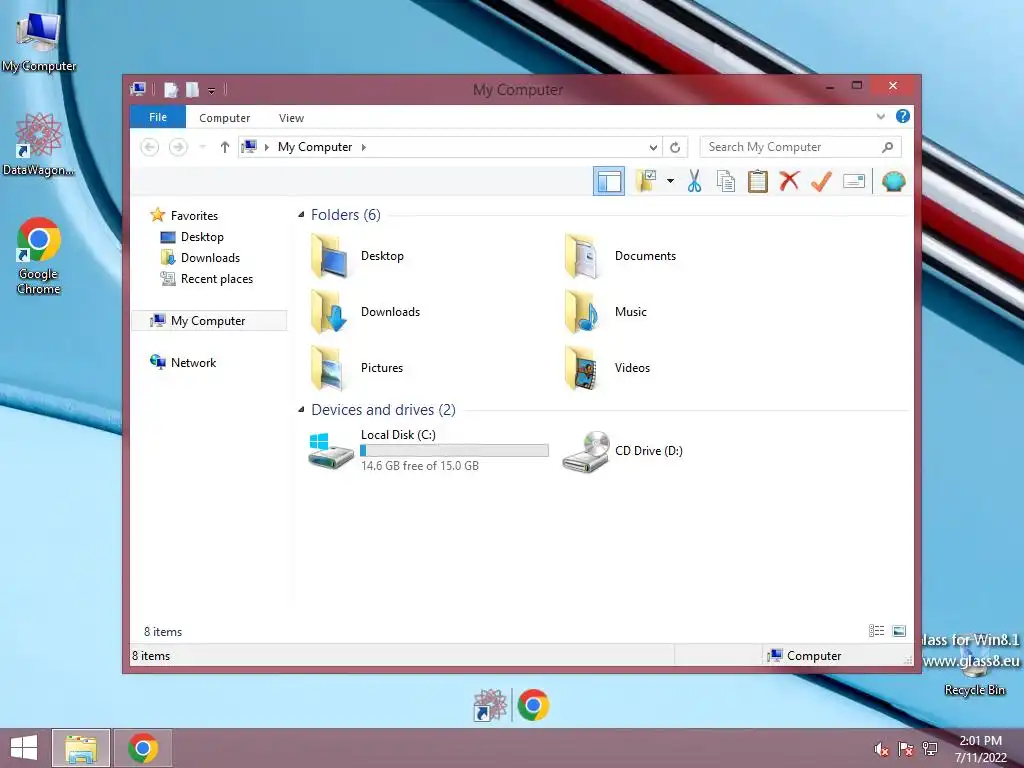1024x768 pixels.
Task: Select the Pictures folder
Action: tap(357, 368)
